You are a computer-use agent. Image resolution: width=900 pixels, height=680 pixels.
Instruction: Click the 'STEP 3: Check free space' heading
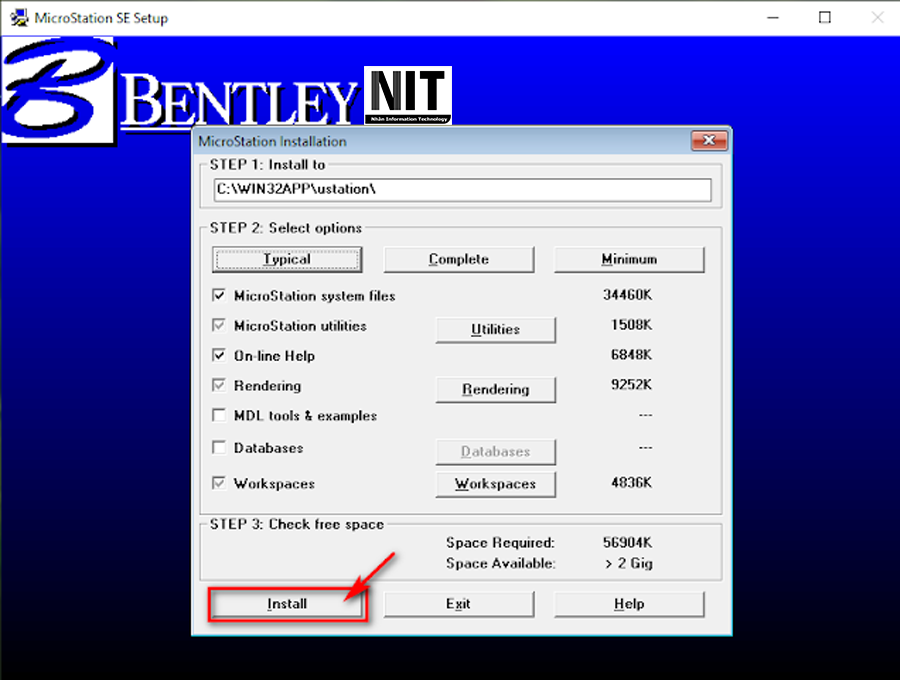[x=297, y=524]
